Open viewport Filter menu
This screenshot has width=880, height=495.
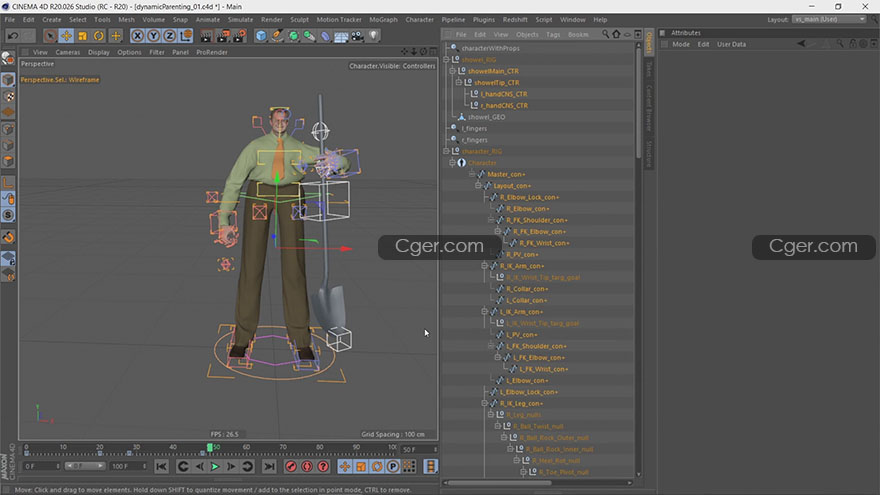tap(157, 52)
